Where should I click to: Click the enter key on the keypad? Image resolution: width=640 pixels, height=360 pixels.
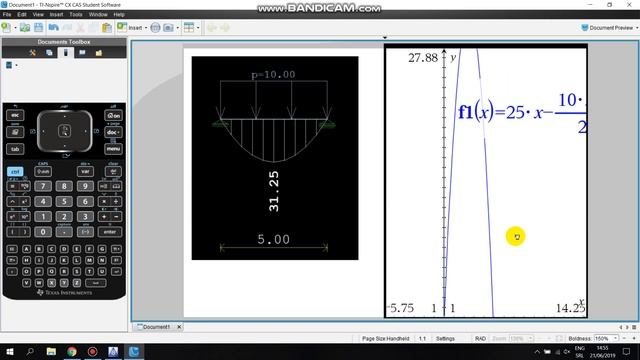point(110,232)
